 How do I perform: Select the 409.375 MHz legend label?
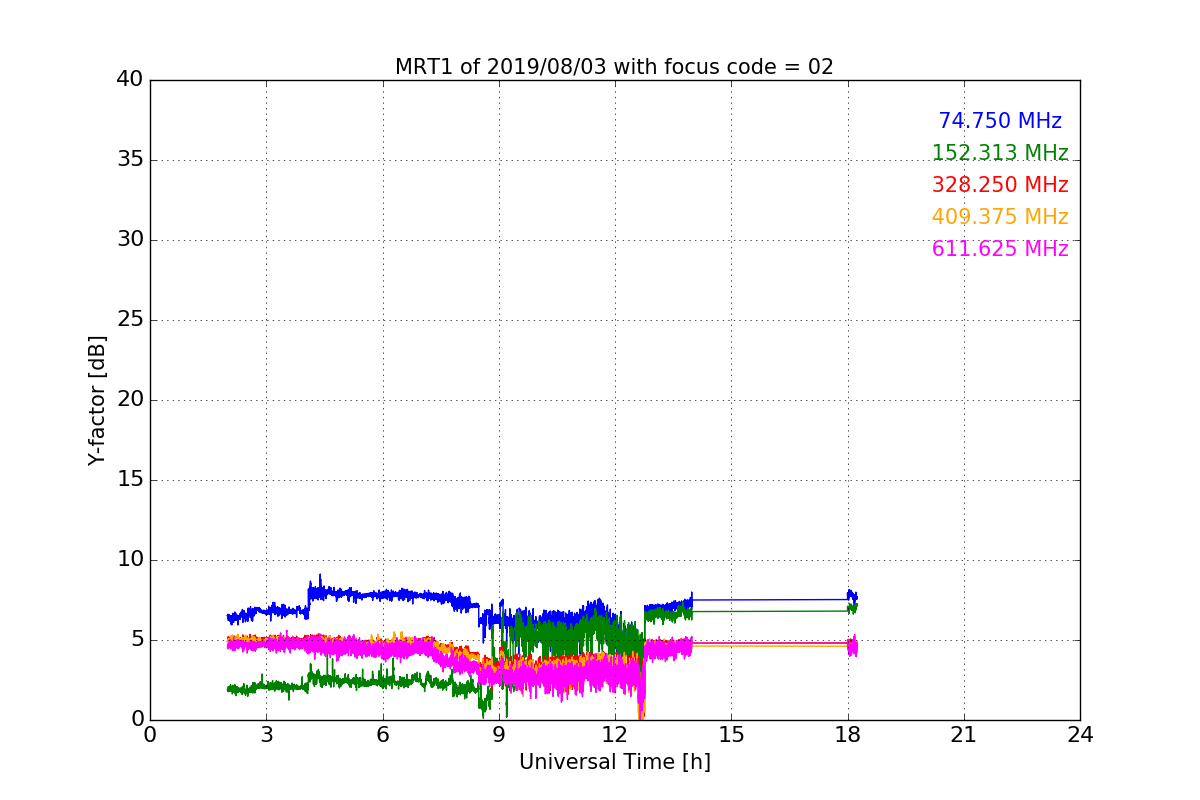[1000, 217]
